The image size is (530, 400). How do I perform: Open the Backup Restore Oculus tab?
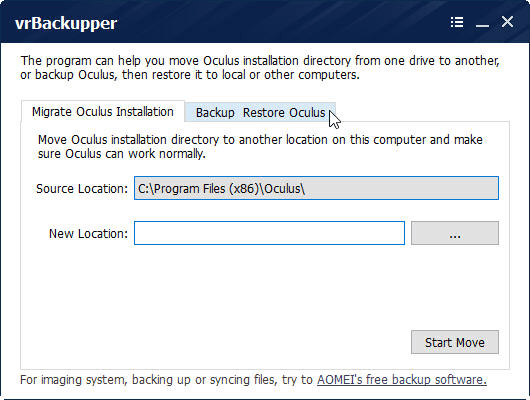(x=260, y=113)
